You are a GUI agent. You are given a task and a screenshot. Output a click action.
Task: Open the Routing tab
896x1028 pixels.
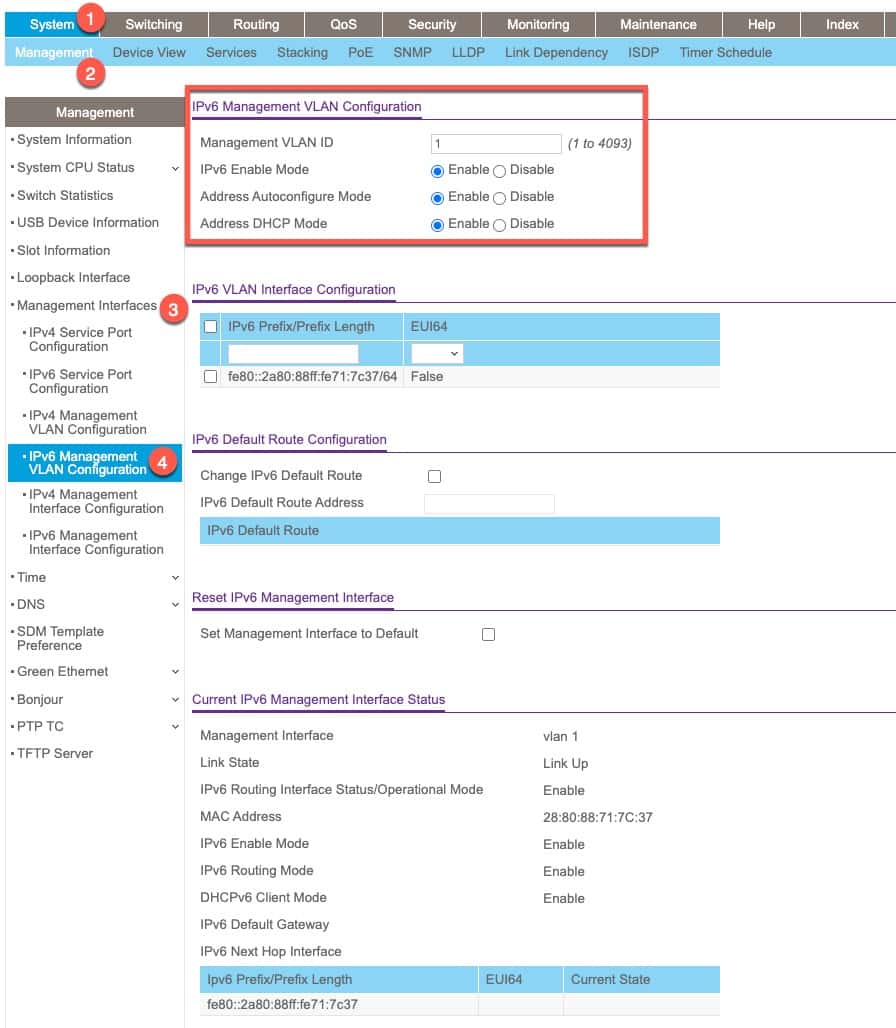click(x=256, y=25)
